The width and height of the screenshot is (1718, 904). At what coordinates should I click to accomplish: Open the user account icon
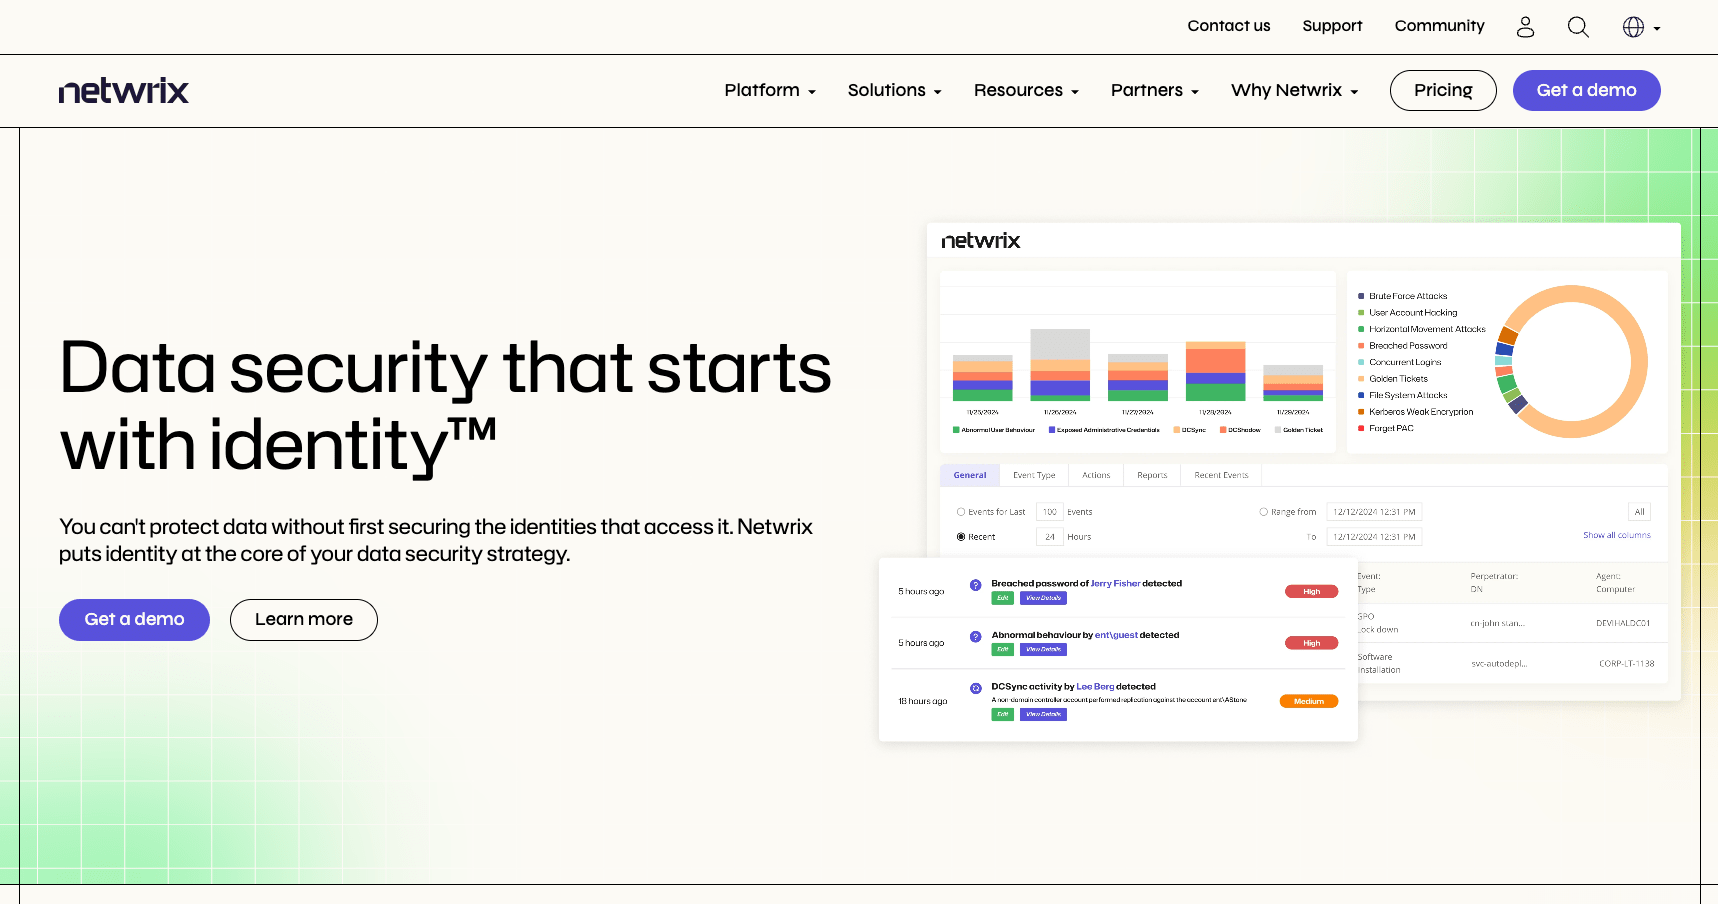click(x=1525, y=27)
